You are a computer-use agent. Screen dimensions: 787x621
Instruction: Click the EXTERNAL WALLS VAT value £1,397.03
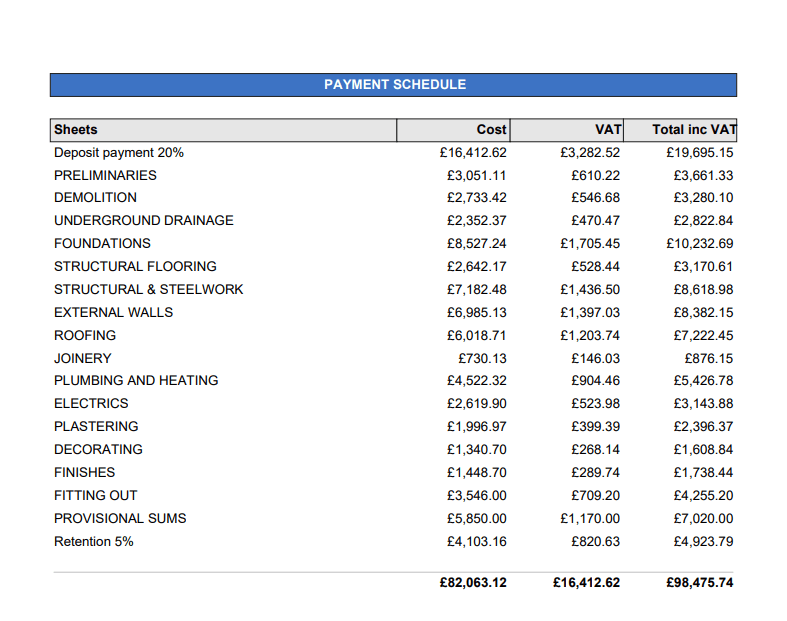pos(590,312)
